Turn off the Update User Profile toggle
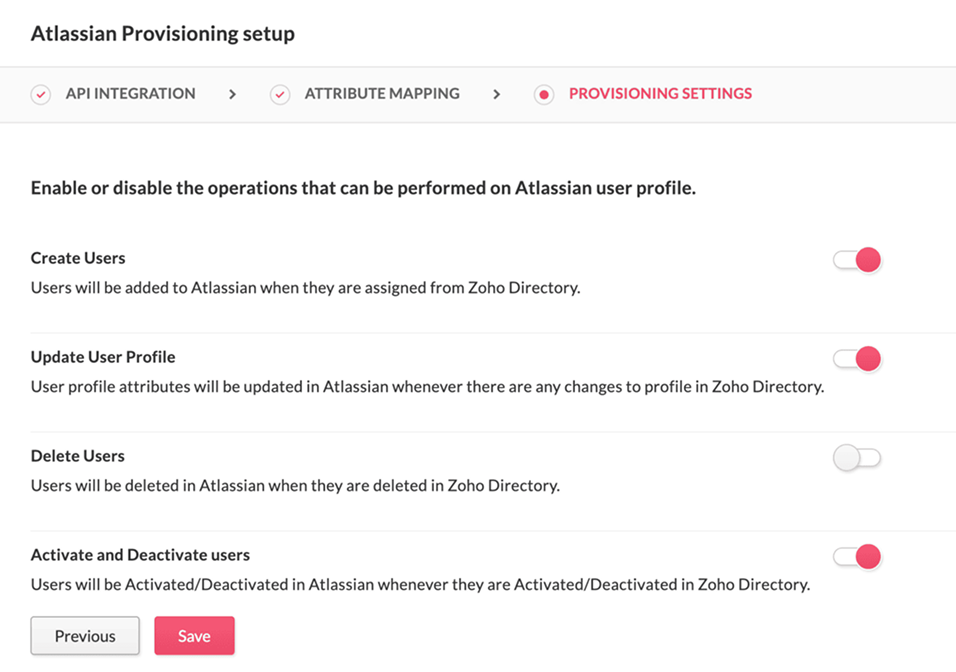The width and height of the screenshot is (956, 672). tap(857, 358)
